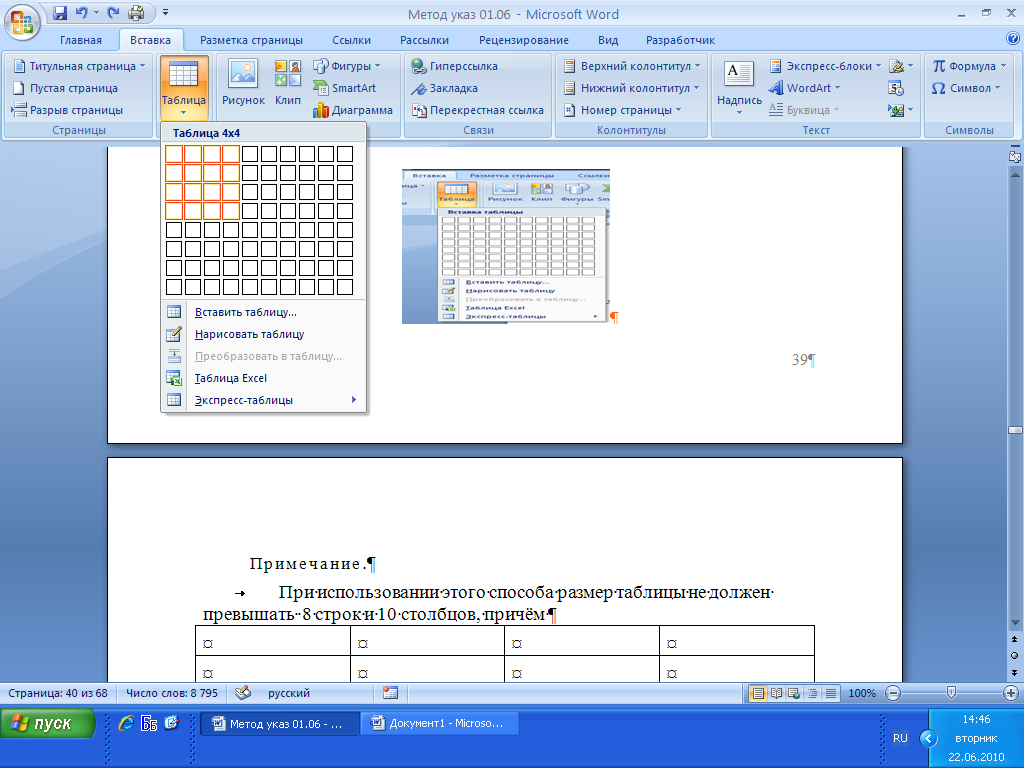Insert Титульная страница cover page

(78, 66)
